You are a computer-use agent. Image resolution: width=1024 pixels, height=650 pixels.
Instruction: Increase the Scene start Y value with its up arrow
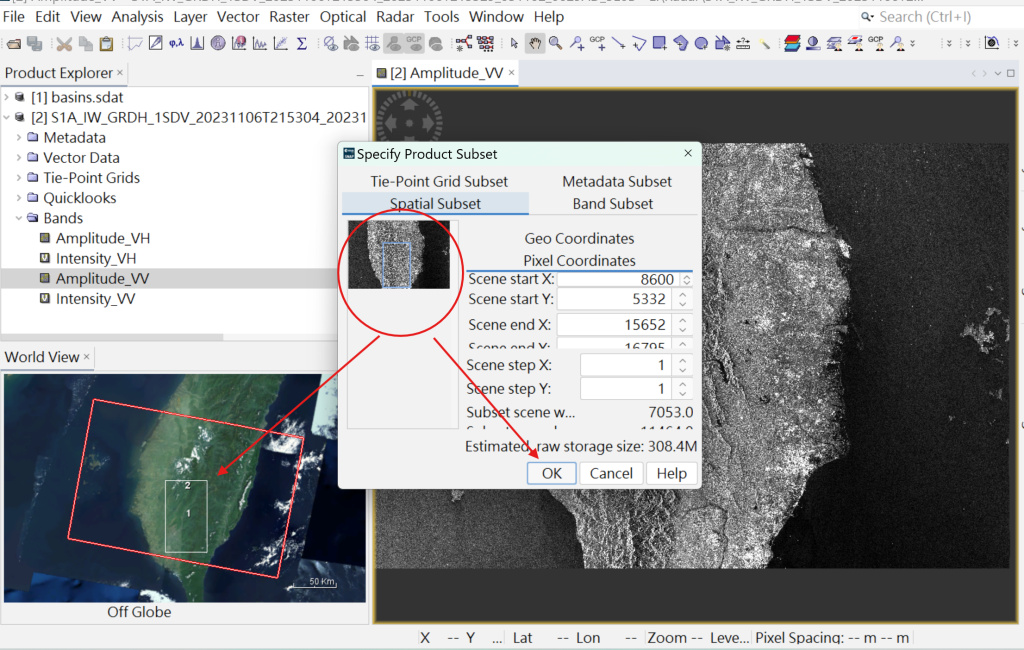point(682,295)
